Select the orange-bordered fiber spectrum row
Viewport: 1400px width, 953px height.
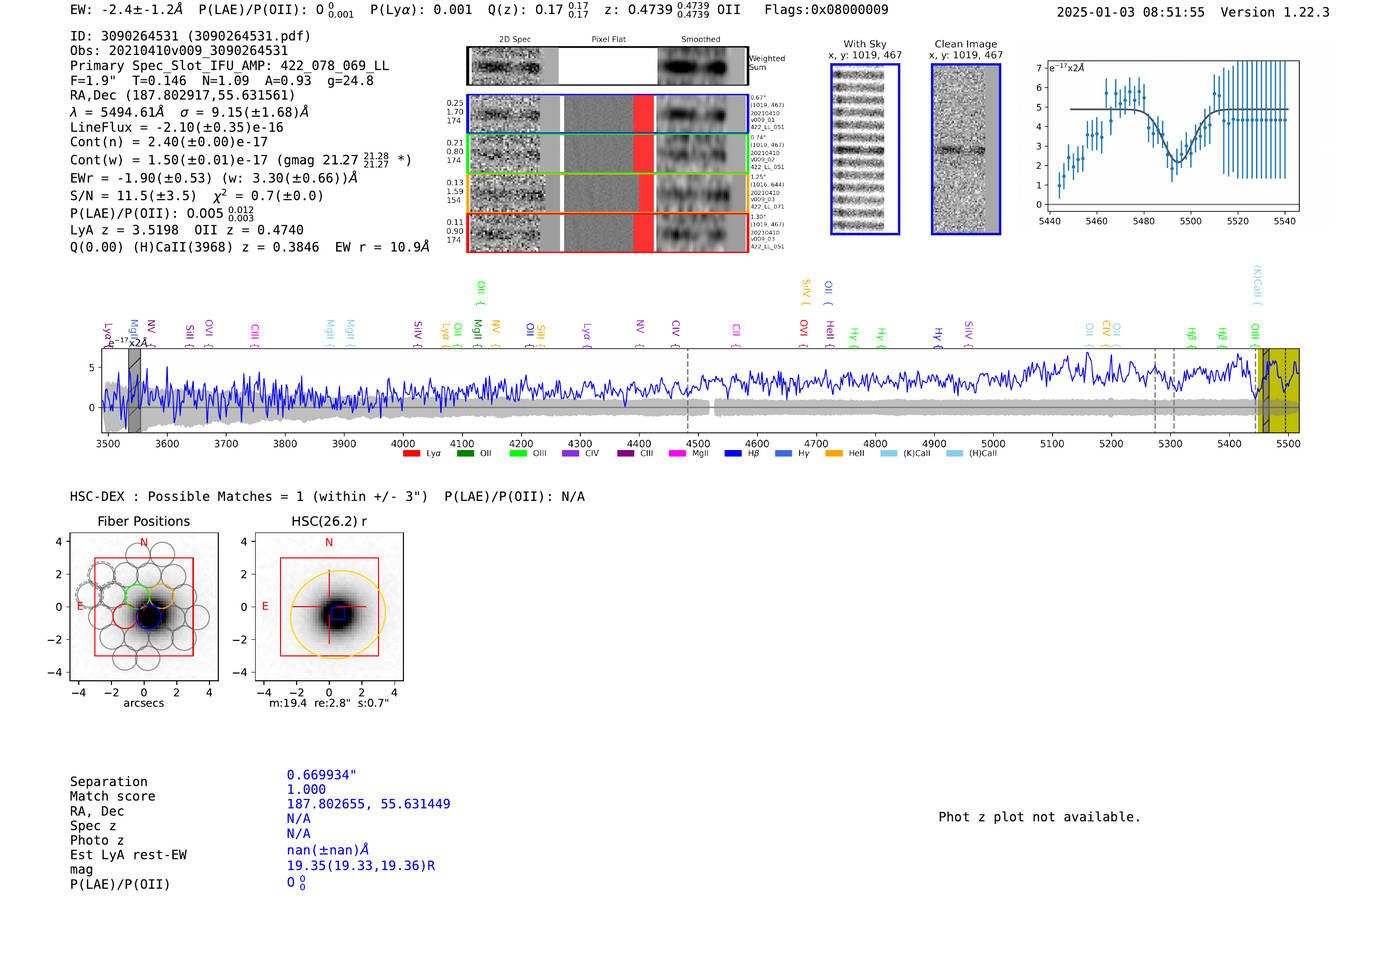[x=608, y=193]
